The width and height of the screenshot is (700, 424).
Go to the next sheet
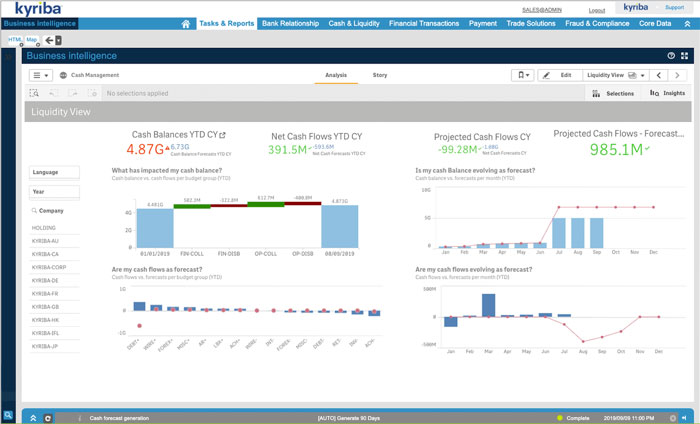click(x=677, y=75)
